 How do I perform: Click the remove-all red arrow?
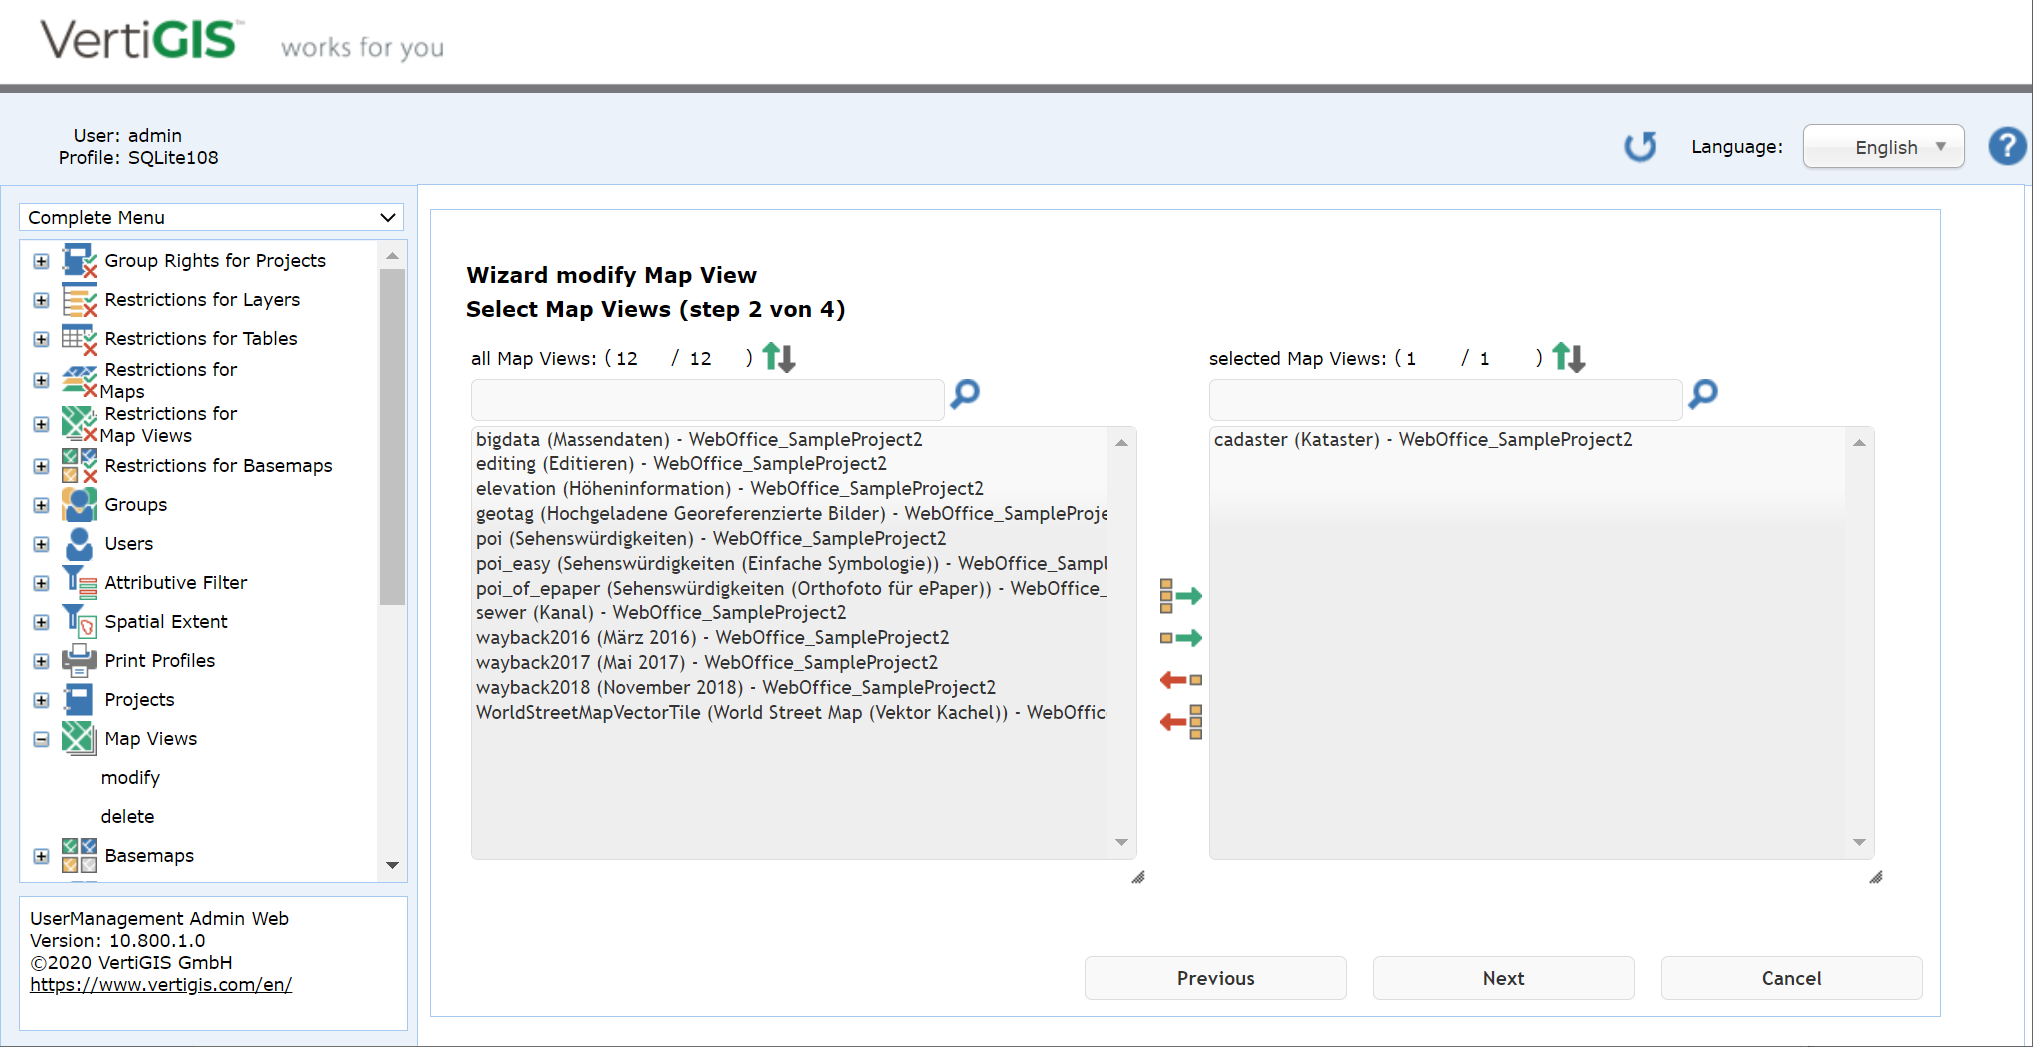click(1180, 721)
